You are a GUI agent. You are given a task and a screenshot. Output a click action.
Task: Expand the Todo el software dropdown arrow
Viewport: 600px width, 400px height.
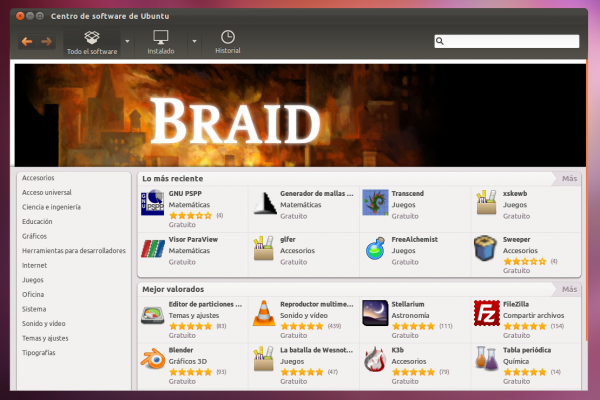point(128,43)
